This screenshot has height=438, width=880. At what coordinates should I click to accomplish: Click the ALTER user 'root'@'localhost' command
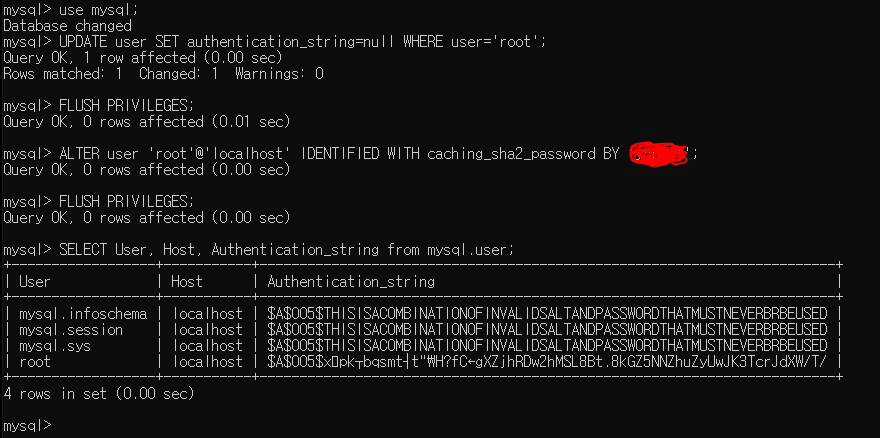click(x=351, y=154)
